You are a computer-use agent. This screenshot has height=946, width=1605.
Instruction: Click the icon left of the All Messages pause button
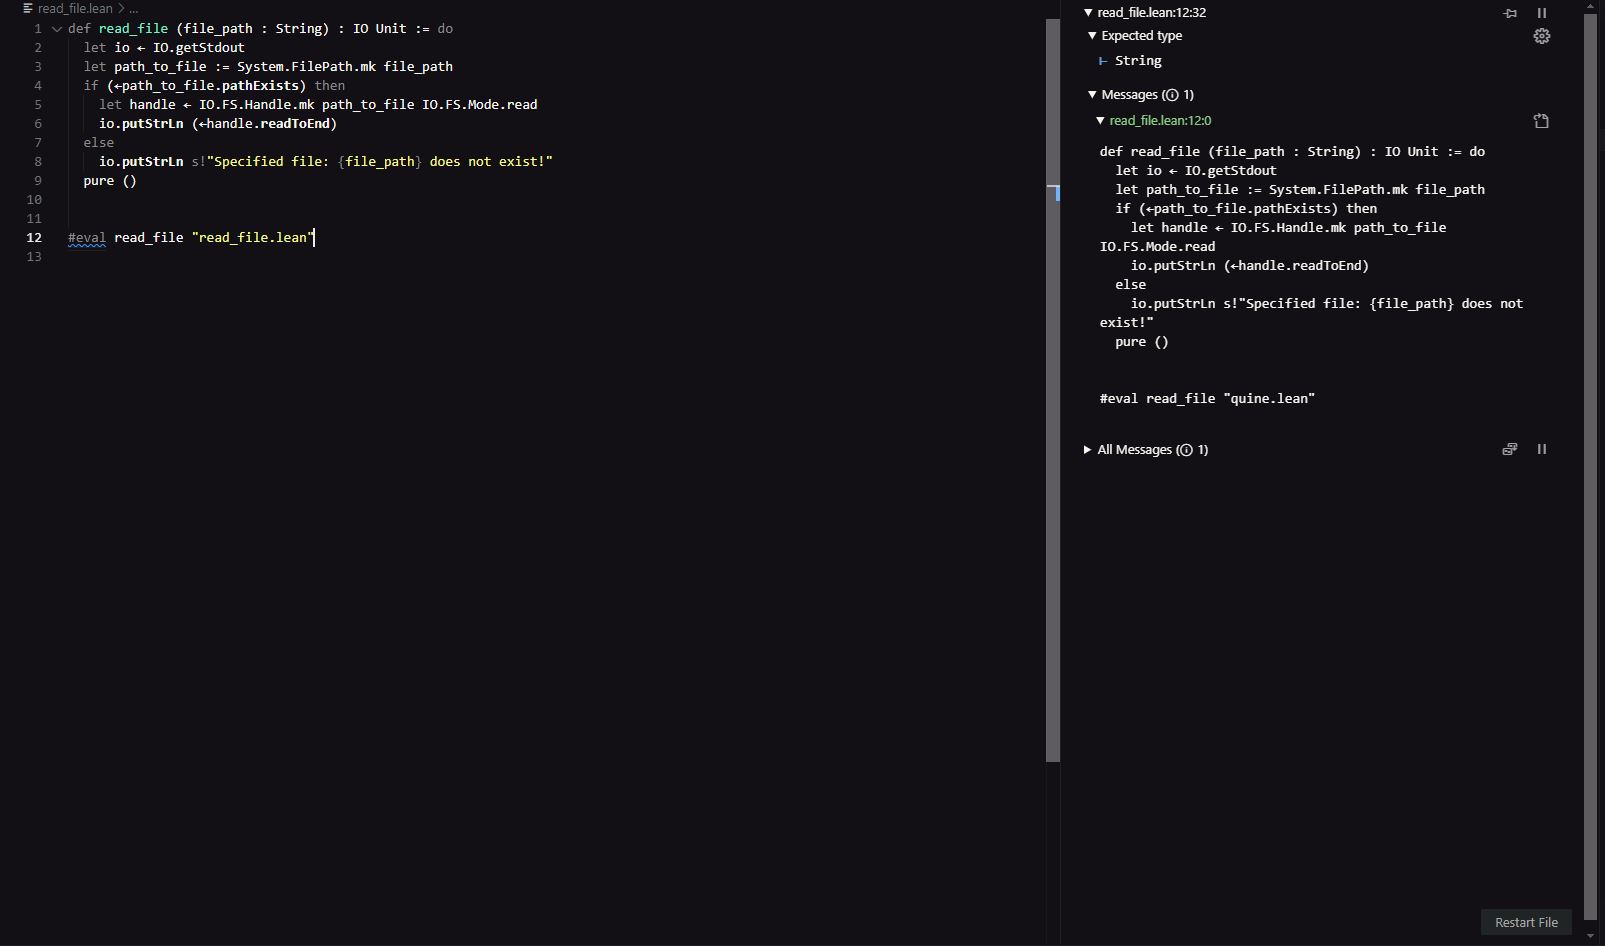point(1510,450)
